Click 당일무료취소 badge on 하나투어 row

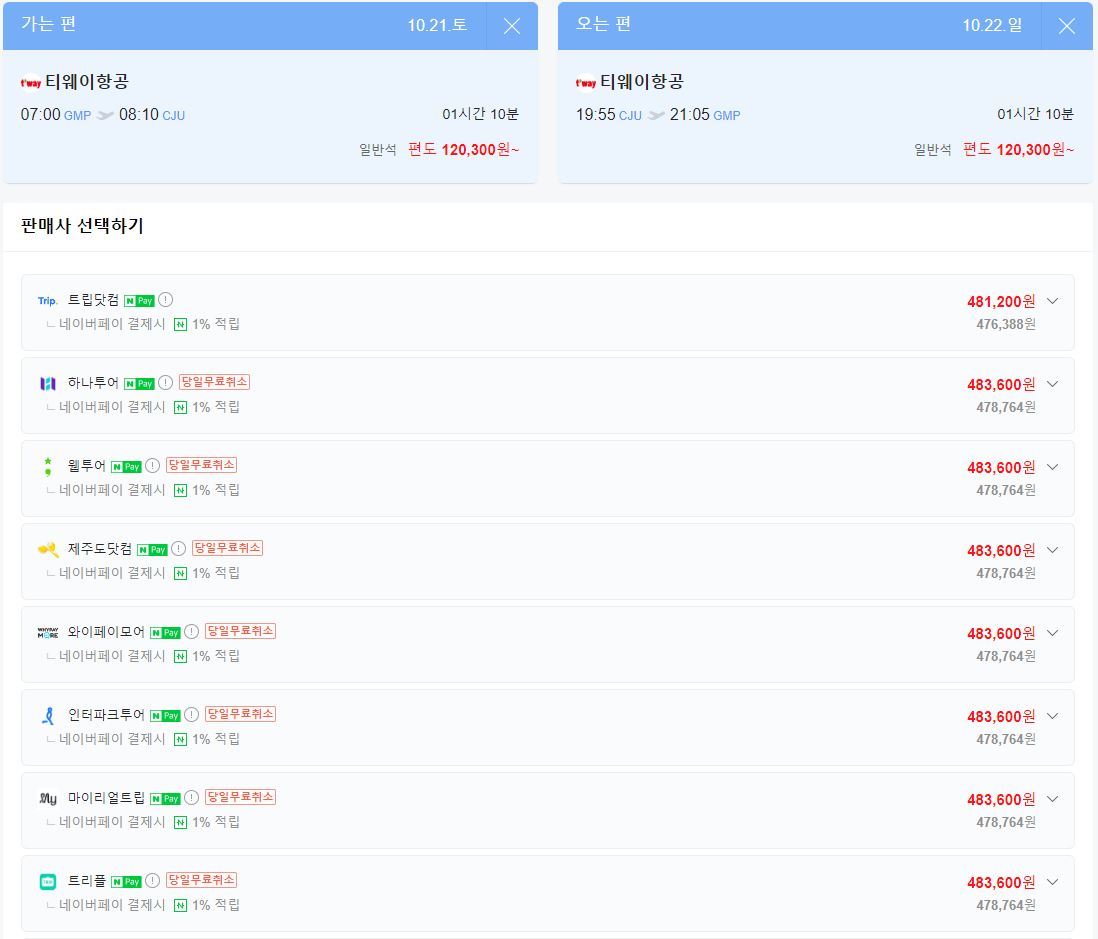click(x=214, y=382)
